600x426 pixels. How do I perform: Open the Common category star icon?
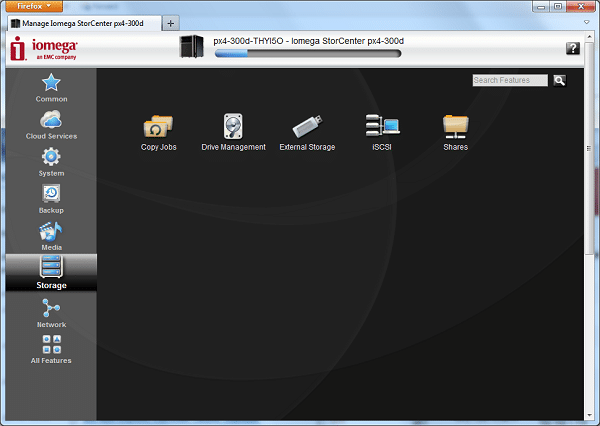click(51, 82)
